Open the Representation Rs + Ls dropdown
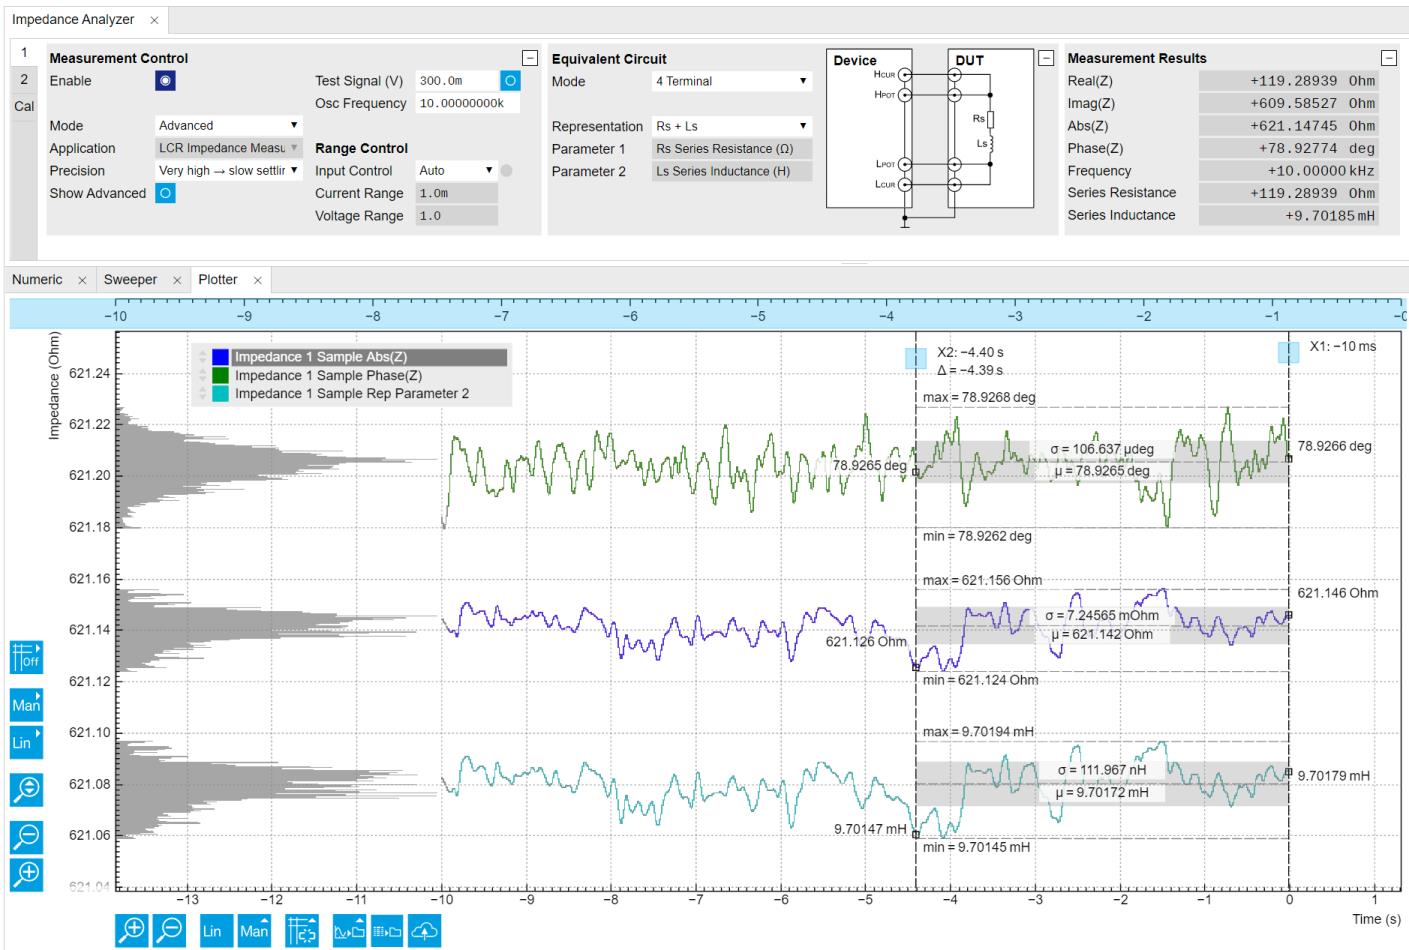This screenshot has height=950, width=1409. tap(731, 126)
